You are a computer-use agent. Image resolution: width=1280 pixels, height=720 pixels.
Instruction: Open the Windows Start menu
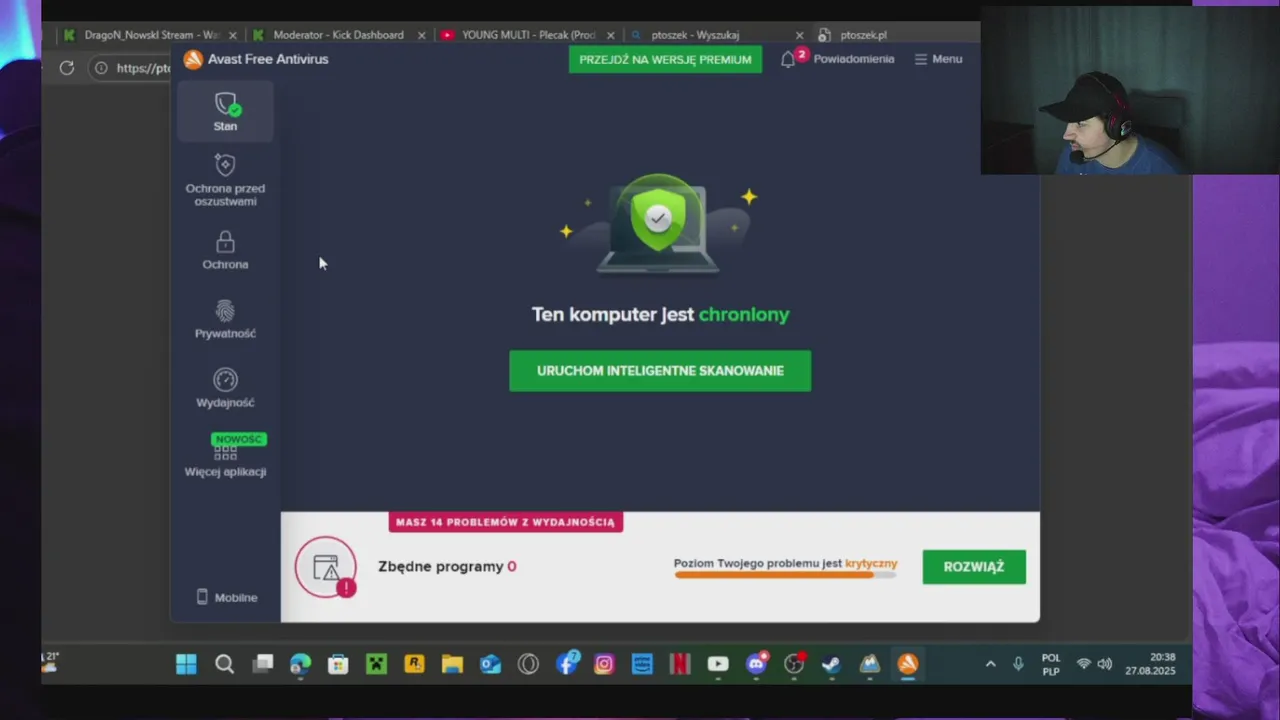(x=186, y=664)
